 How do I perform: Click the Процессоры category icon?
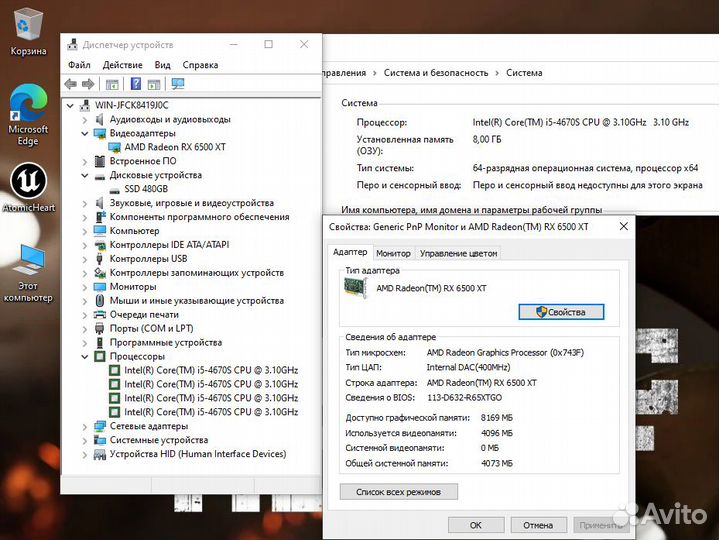click(100, 356)
